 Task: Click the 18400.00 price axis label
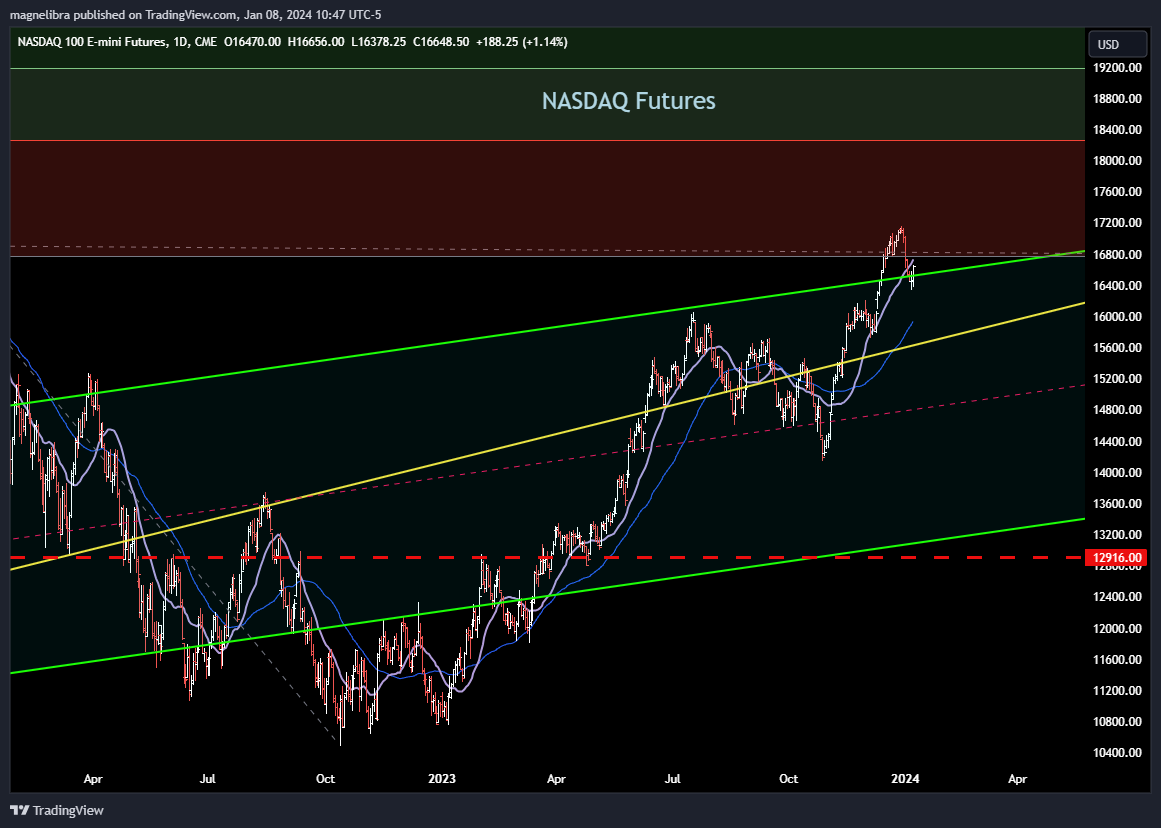click(1117, 130)
